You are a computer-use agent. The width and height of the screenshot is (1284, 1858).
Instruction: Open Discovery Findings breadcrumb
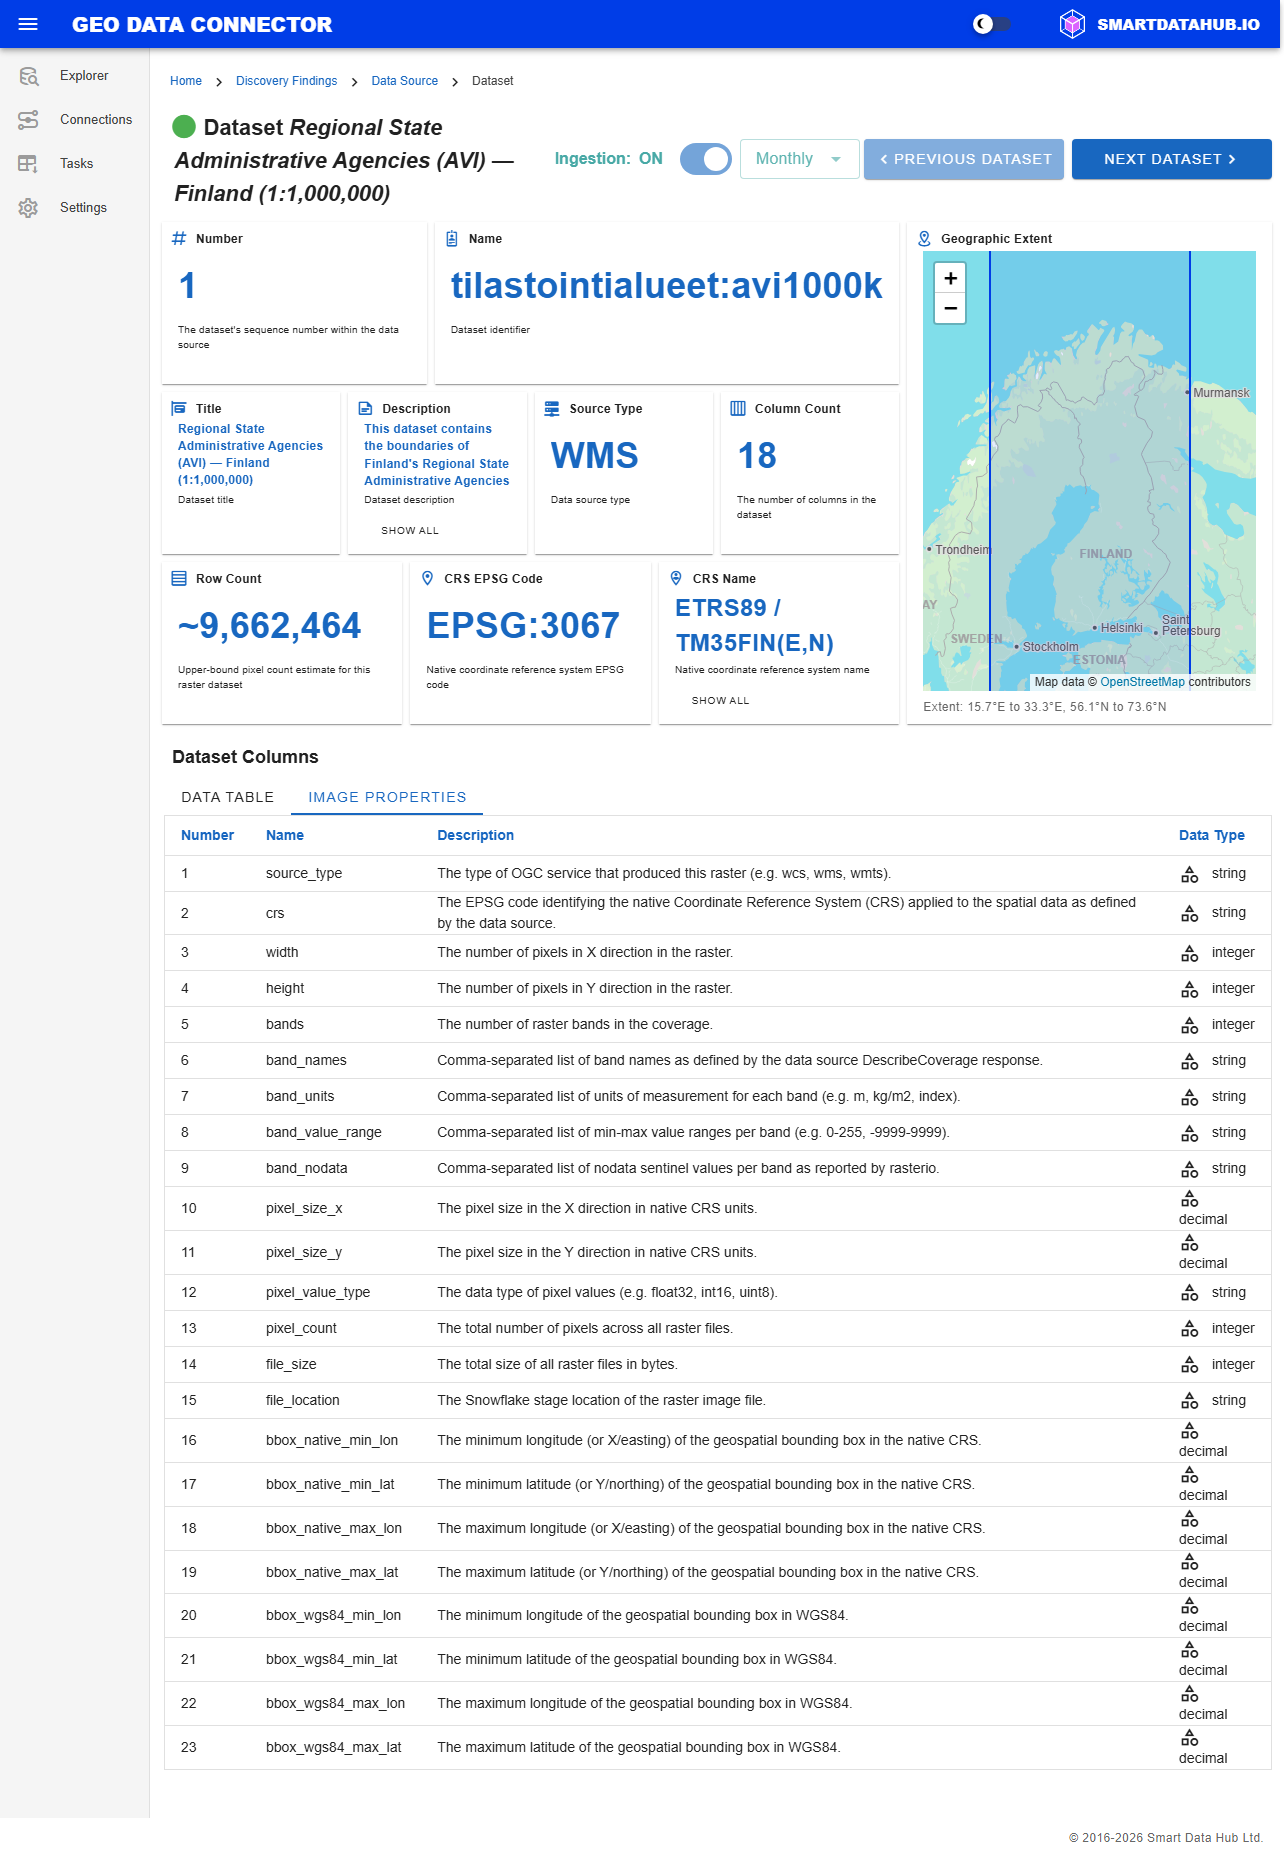pyautogui.click(x=286, y=81)
